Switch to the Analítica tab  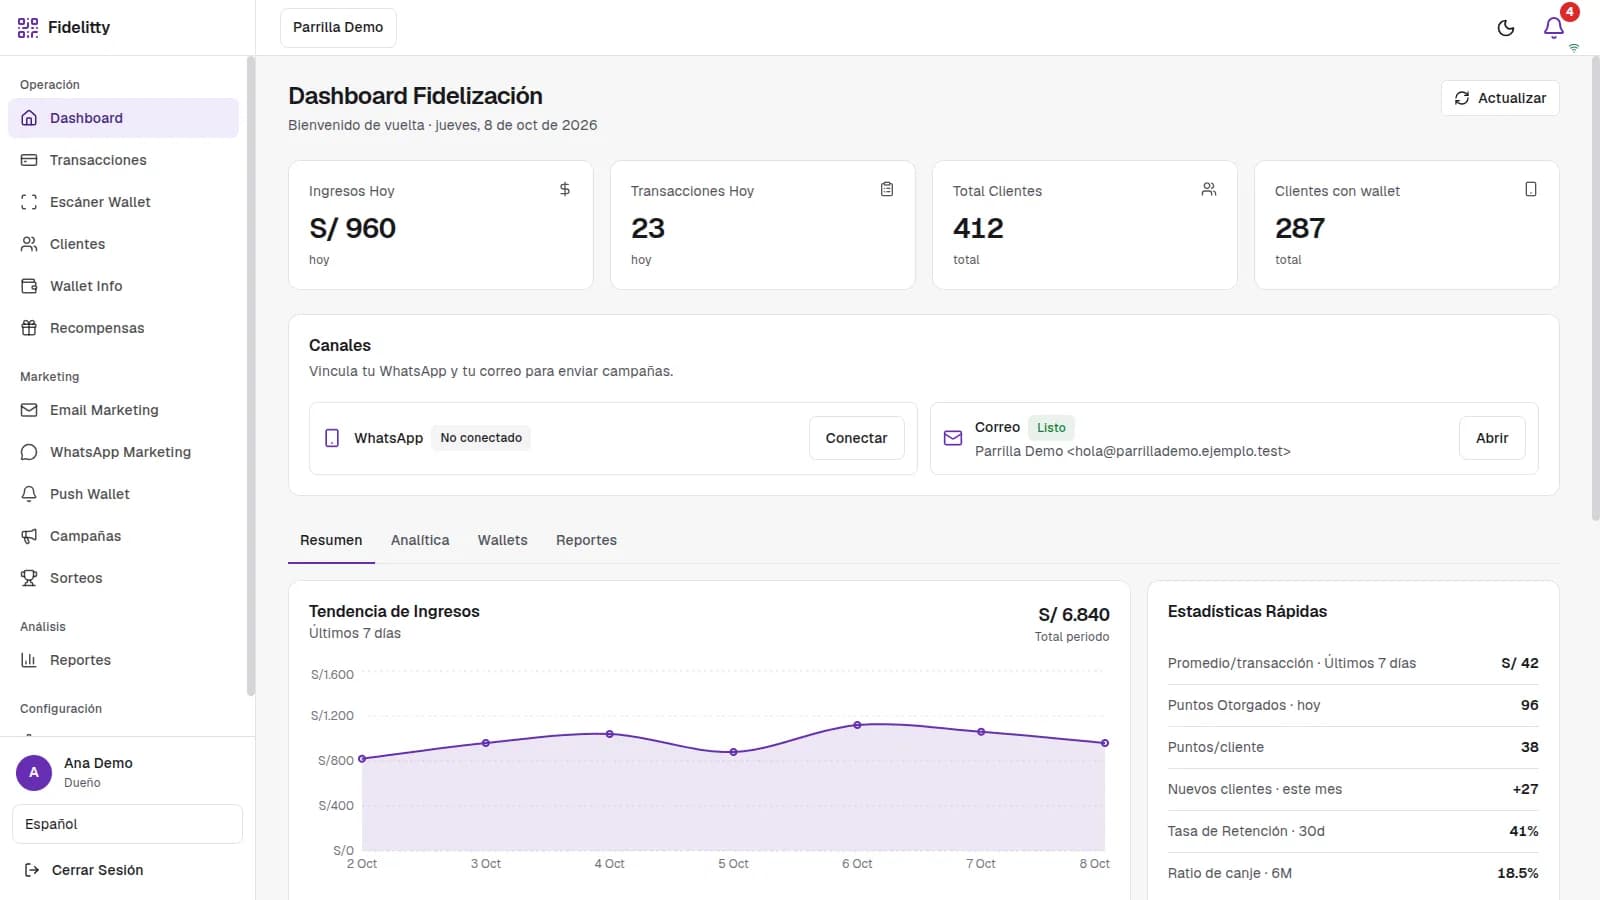[420, 540]
